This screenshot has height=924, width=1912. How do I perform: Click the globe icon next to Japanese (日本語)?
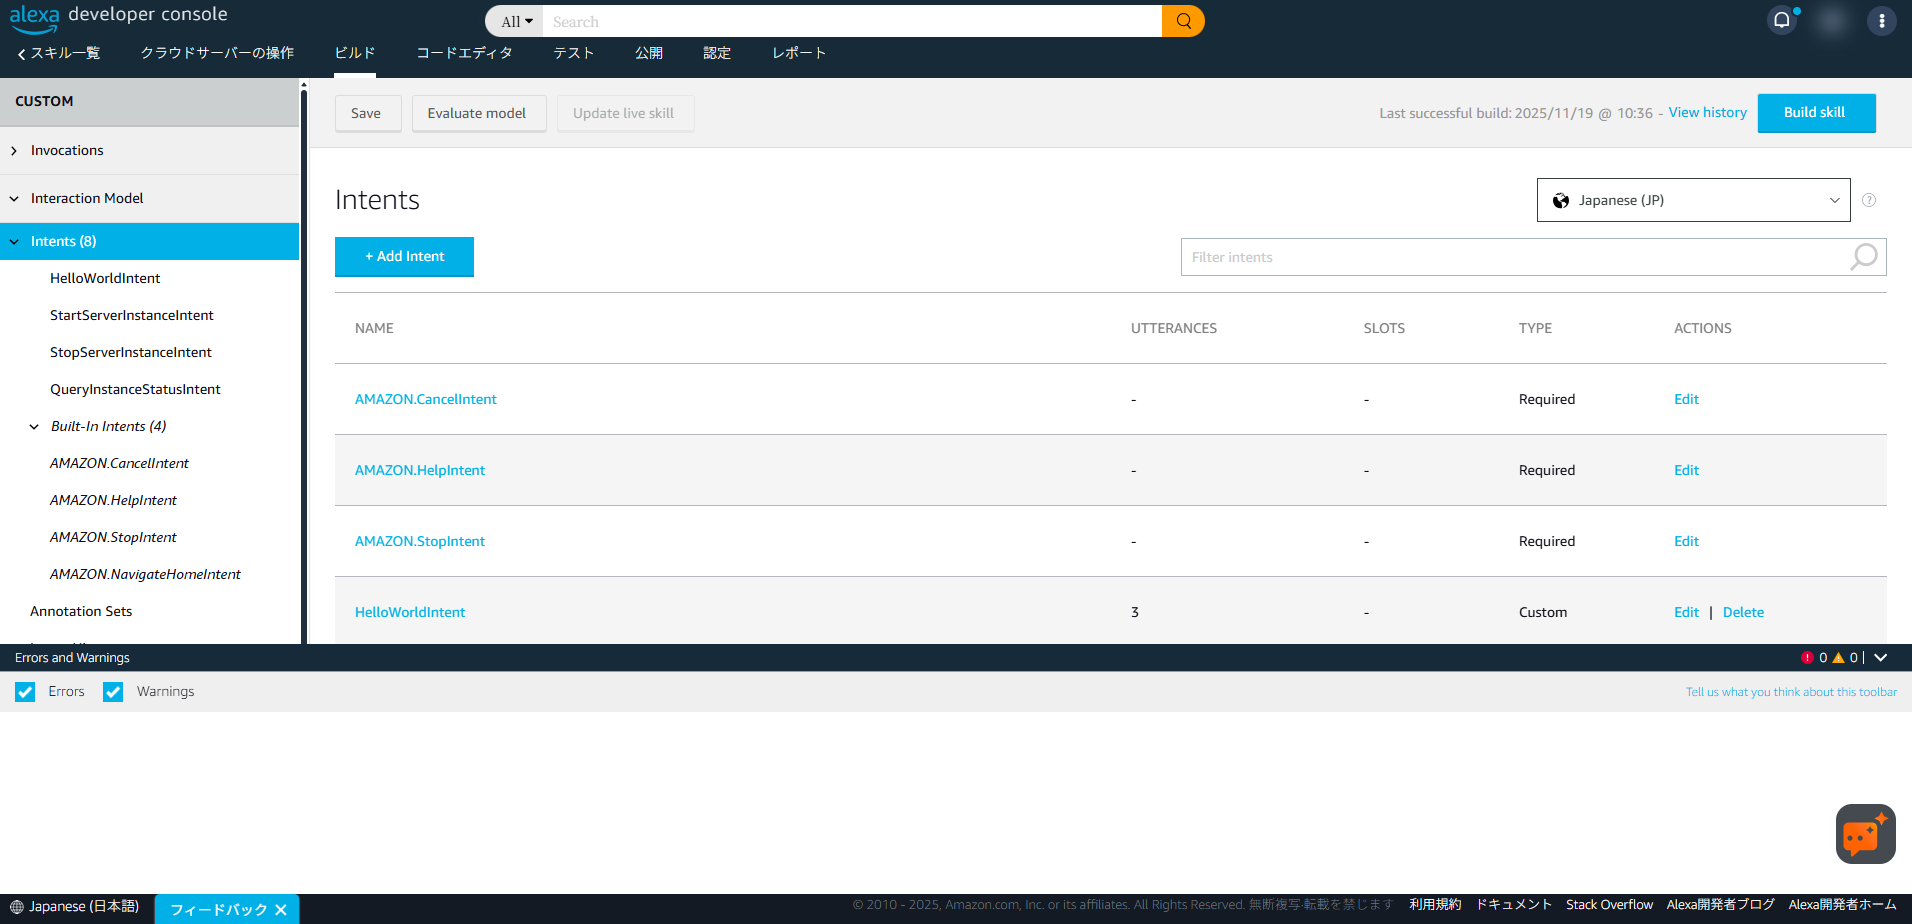[18, 905]
